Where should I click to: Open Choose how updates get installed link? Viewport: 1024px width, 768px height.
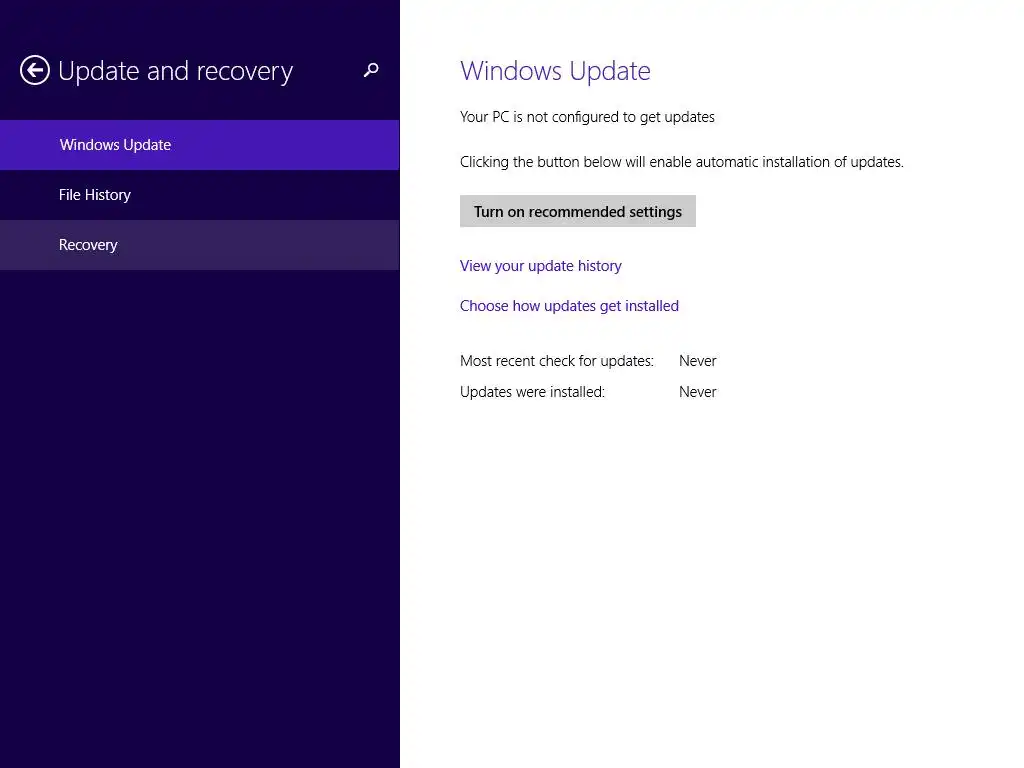pos(569,306)
